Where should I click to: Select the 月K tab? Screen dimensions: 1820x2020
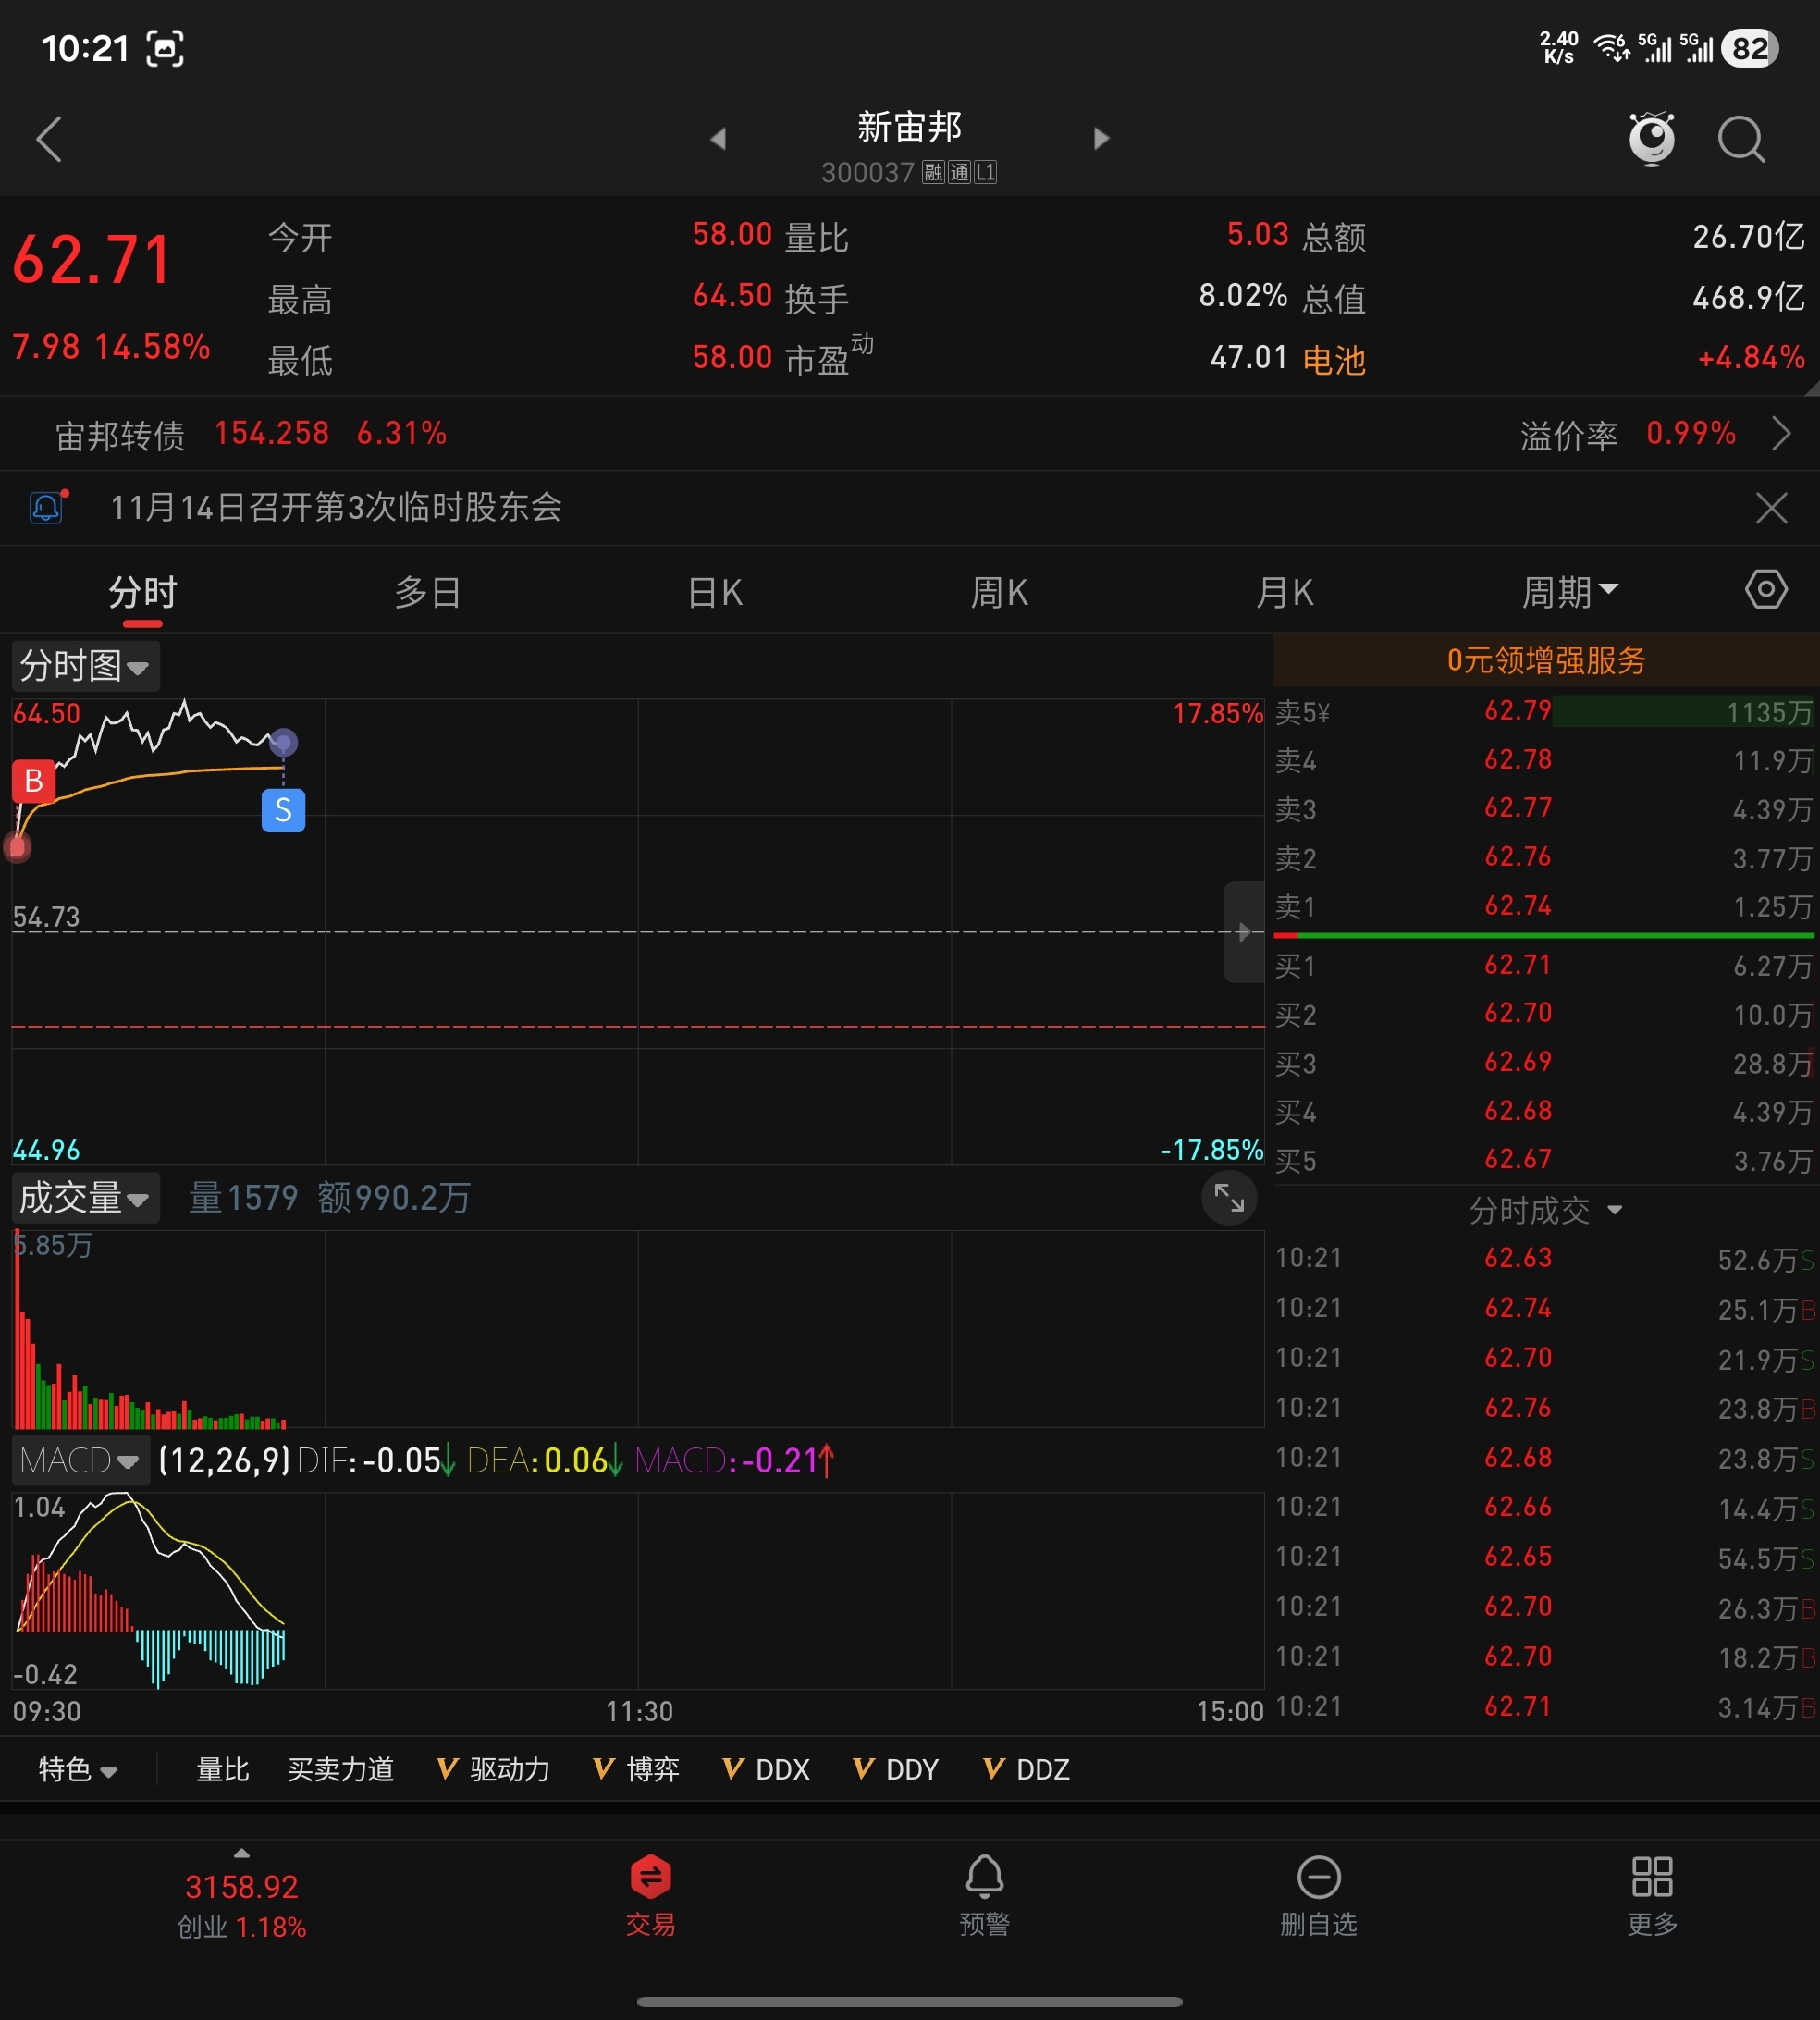1284,592
